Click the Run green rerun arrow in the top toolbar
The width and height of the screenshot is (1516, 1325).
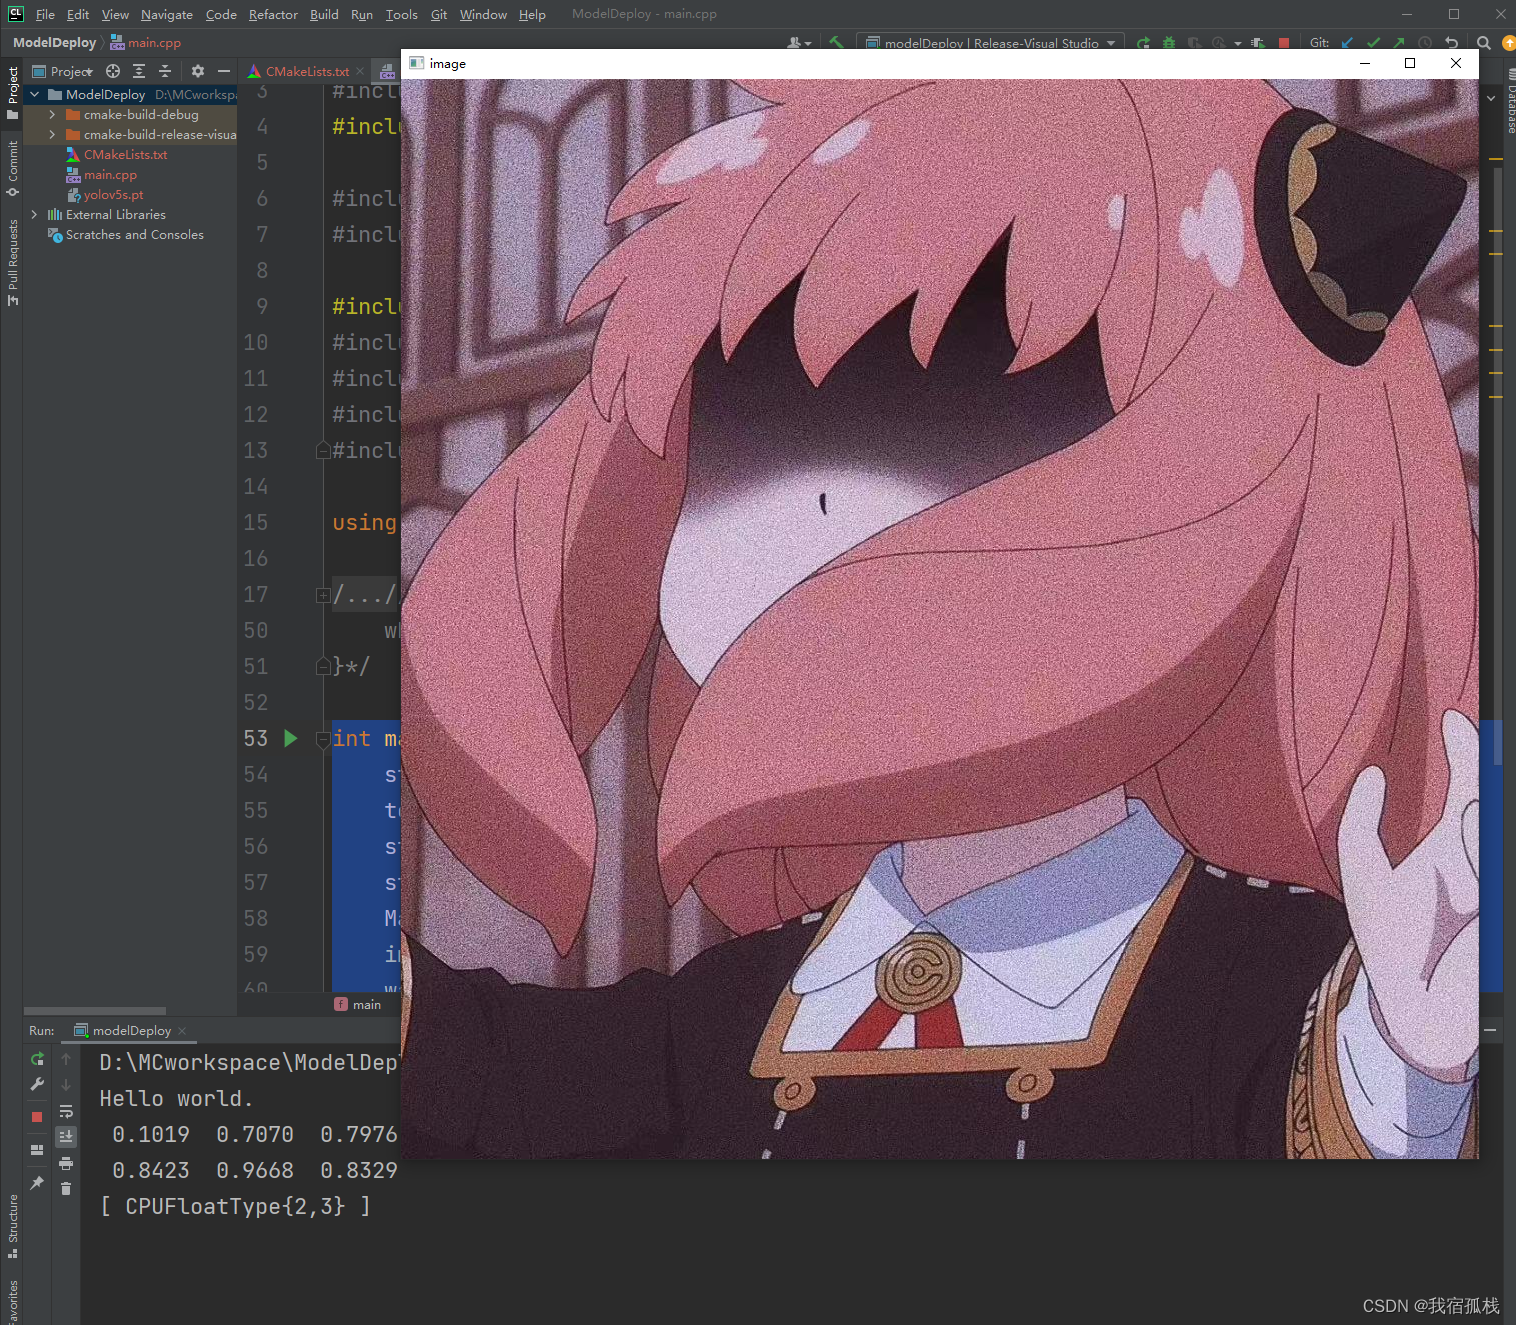tap(1143, 43)
